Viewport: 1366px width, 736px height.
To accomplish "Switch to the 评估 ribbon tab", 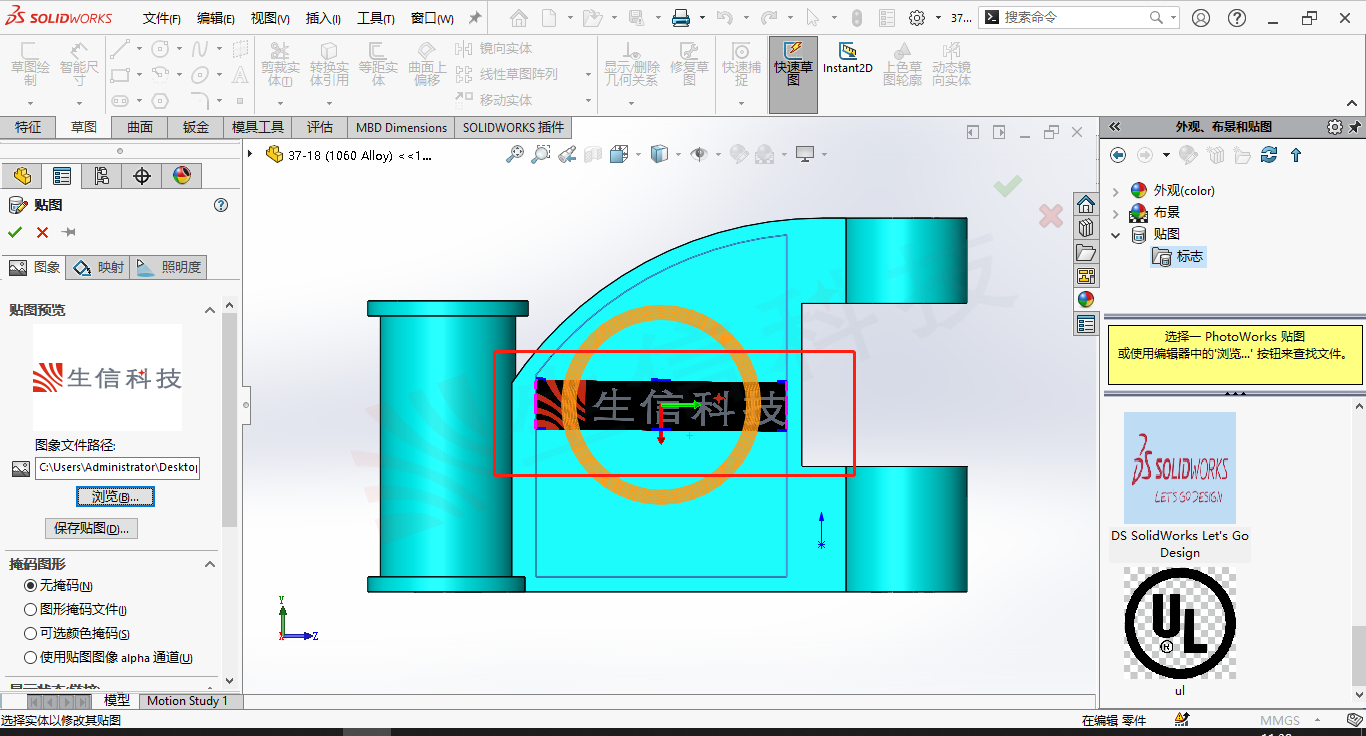I will [320, 127].
